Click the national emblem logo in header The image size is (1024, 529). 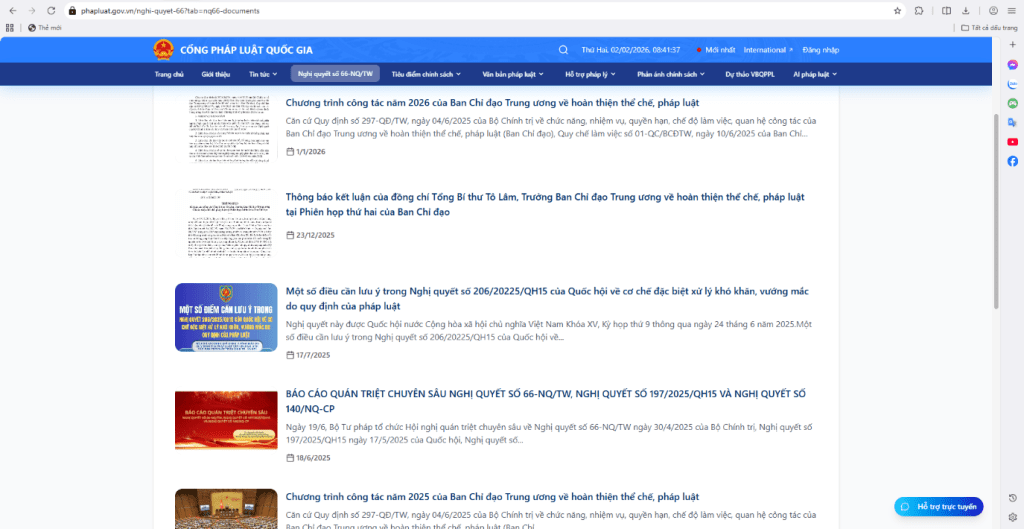(x=162, y=50)
